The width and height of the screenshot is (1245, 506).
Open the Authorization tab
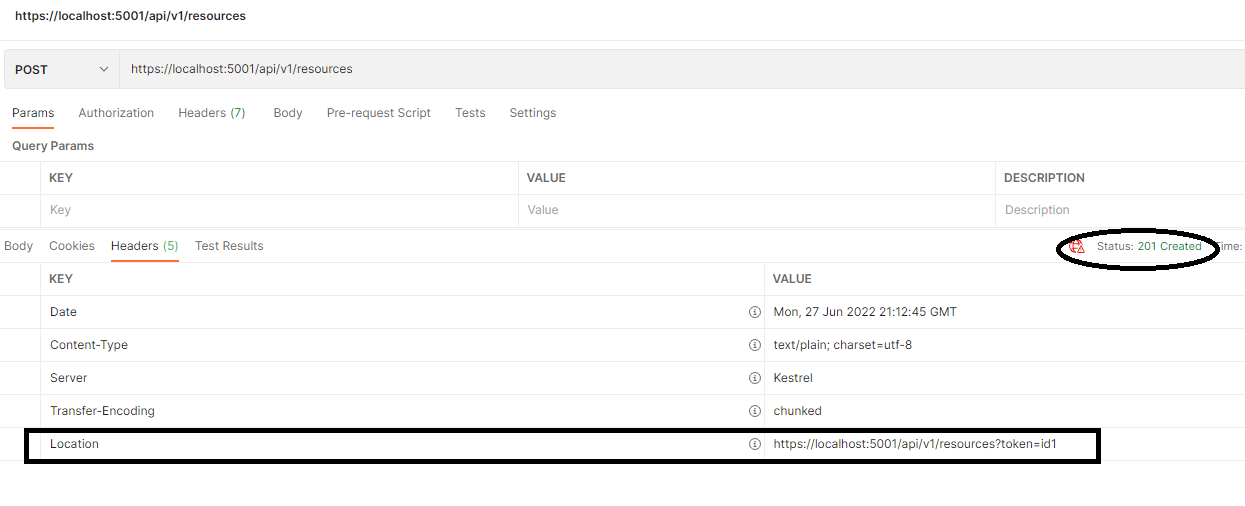coord(116,113)
